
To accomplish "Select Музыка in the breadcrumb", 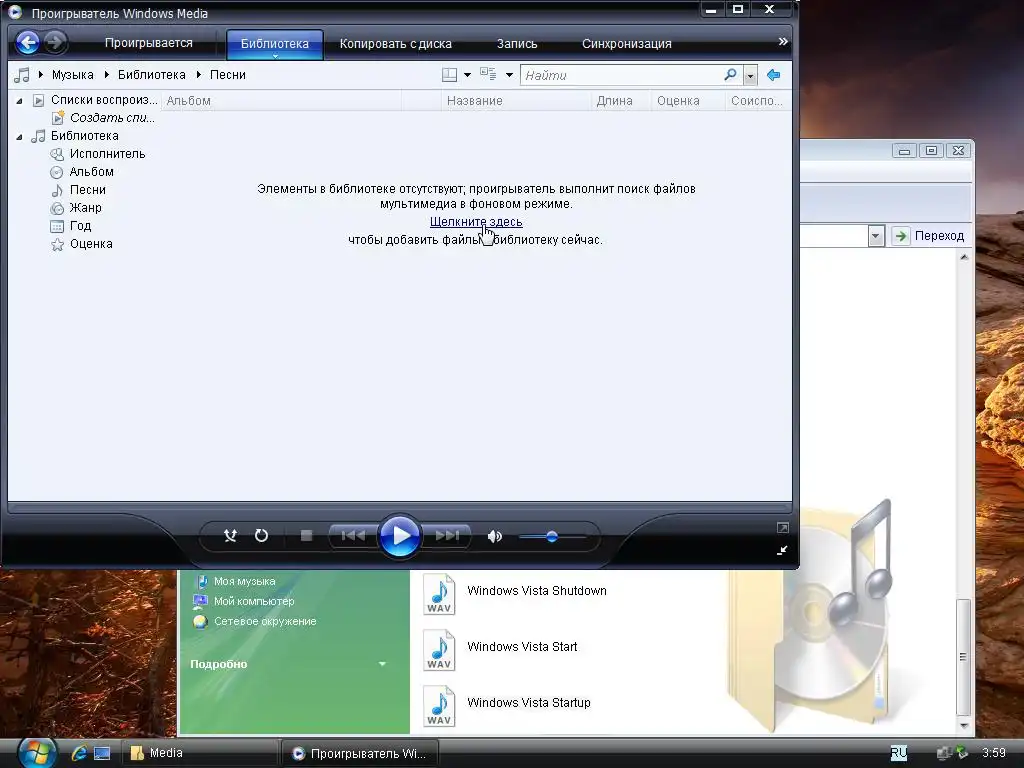I will (72, 75).
